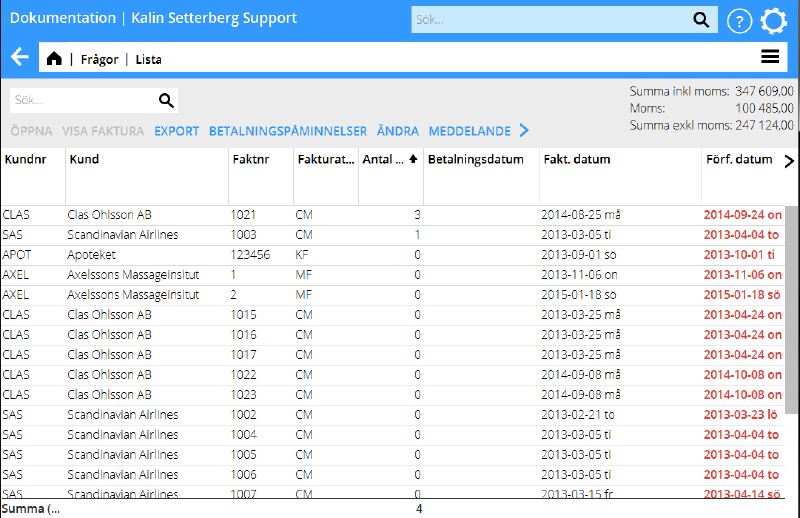
Task: Click top bar search magnifier icon
Action: [702, 20]
